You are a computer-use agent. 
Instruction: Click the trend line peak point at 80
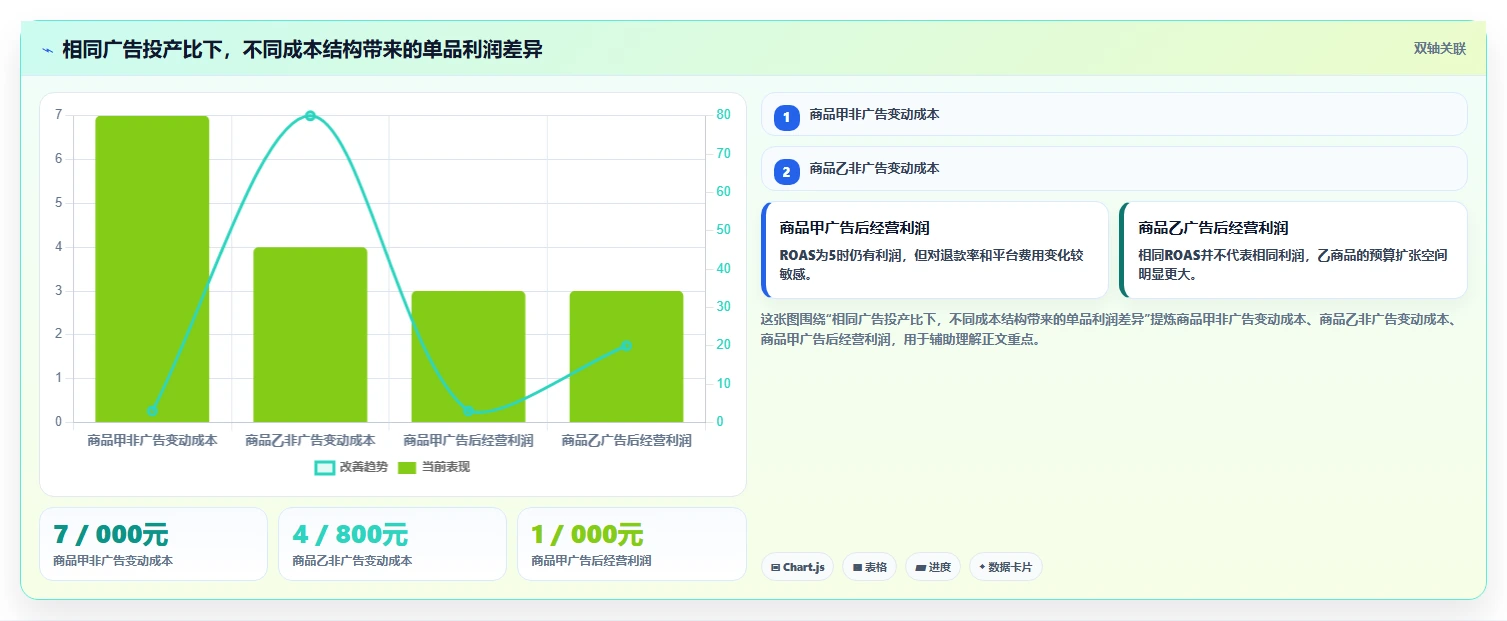point(310,116)
